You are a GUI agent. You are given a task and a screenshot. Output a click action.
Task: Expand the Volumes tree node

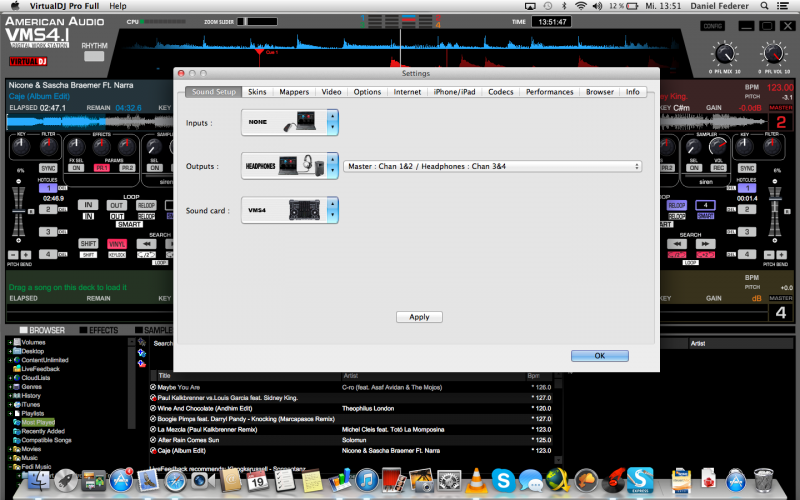tap(10, 342)
